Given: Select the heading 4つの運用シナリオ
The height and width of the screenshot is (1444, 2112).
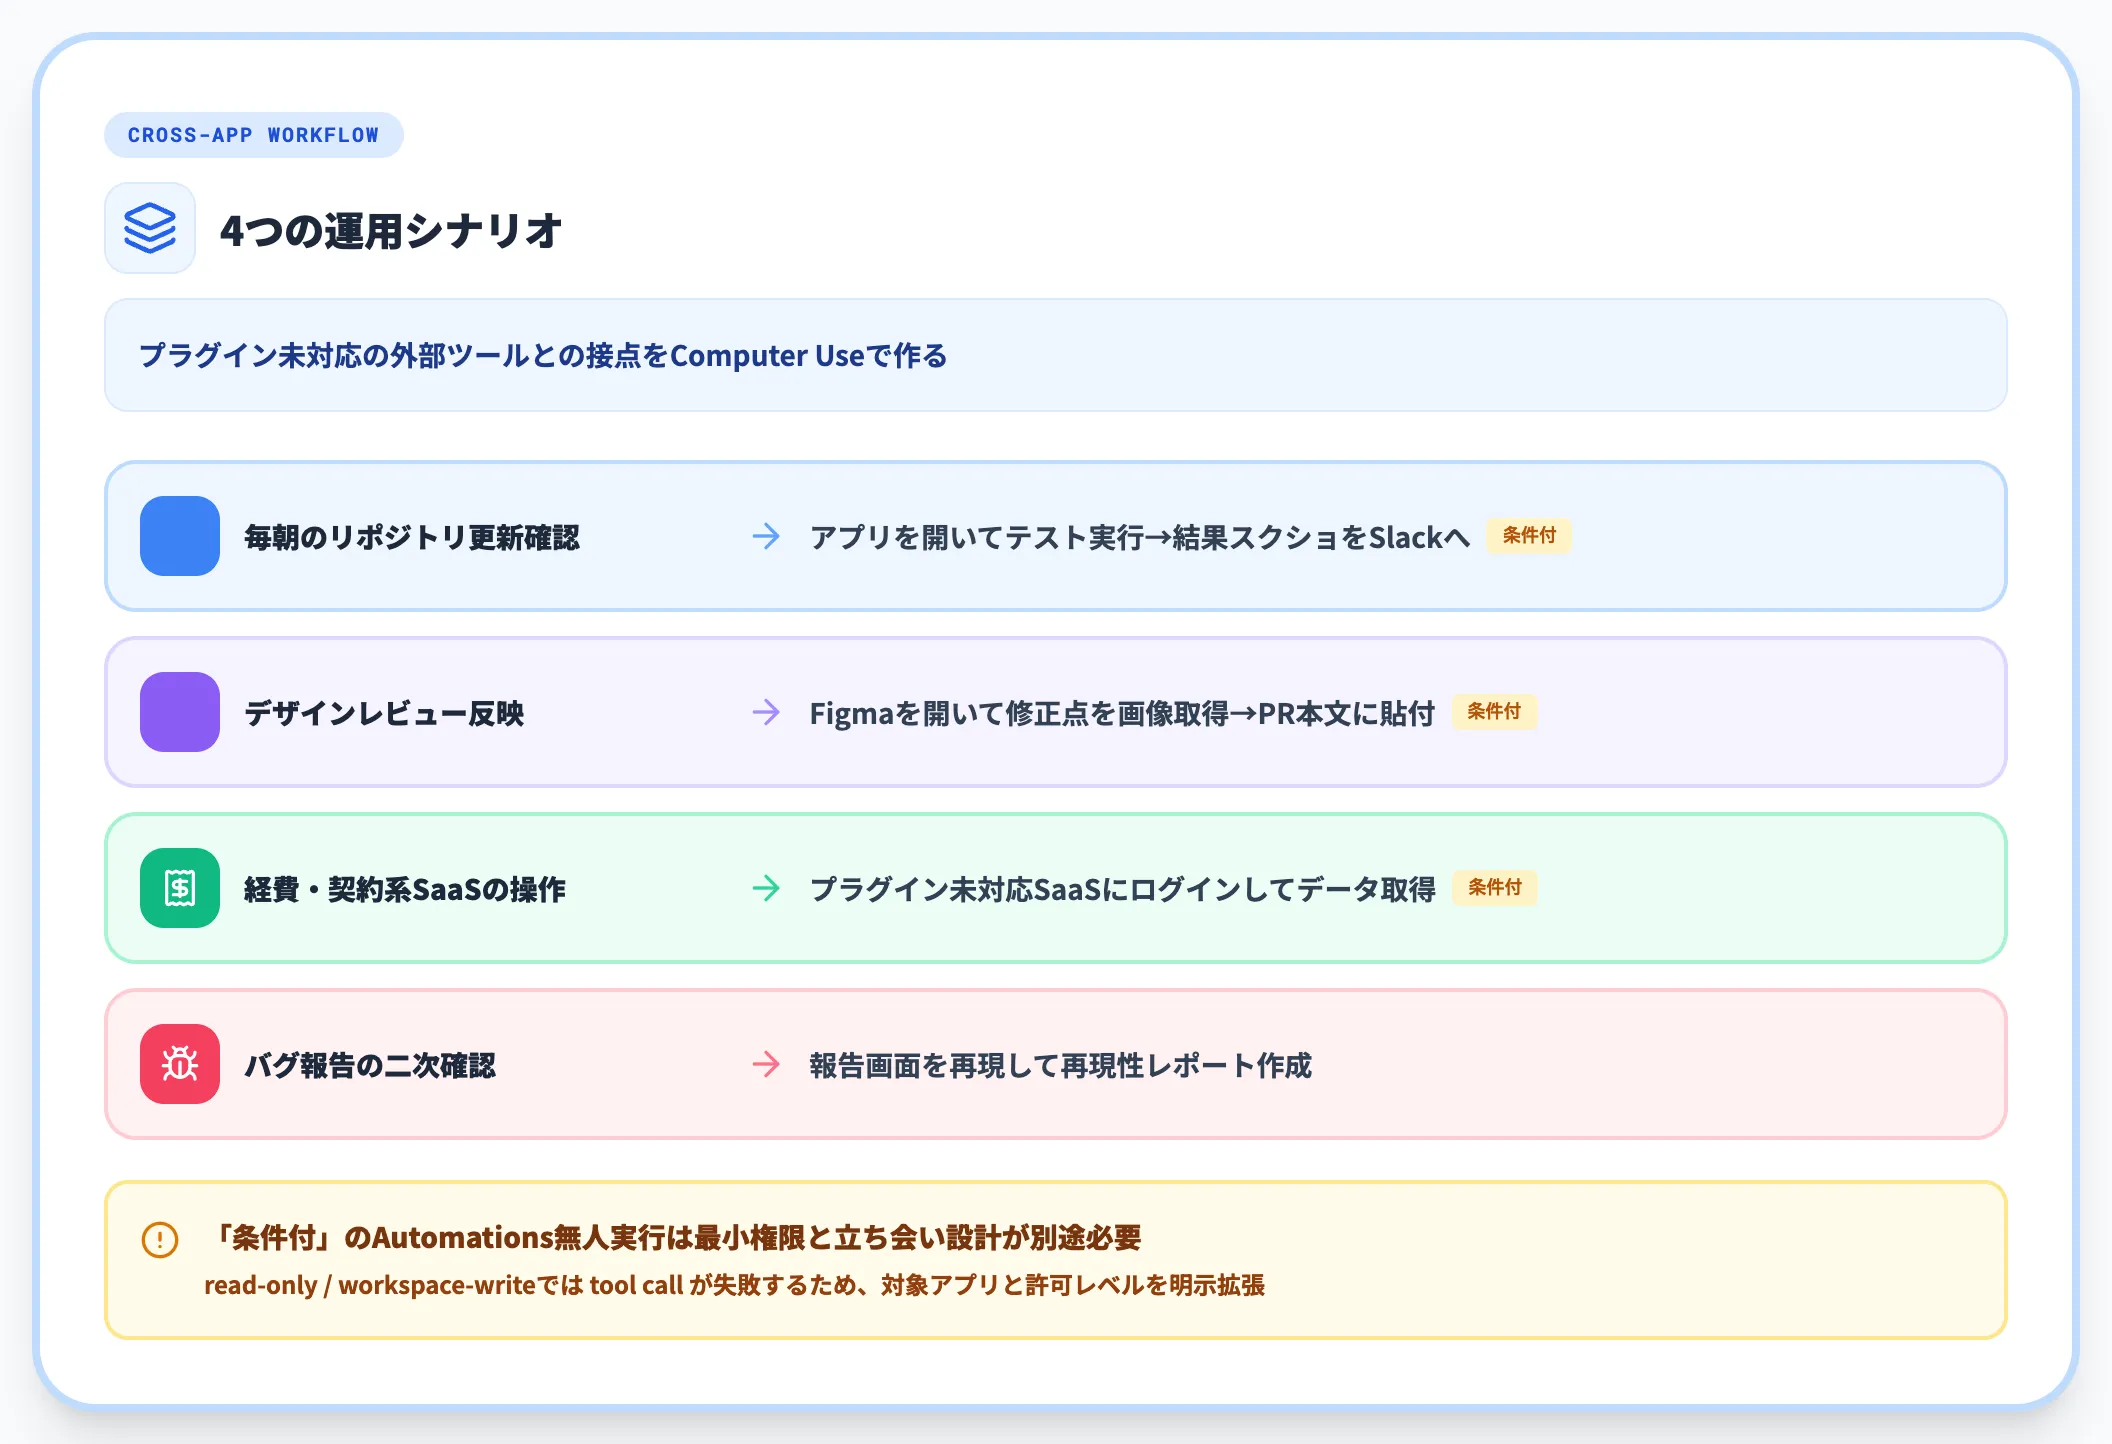Looking at the screenshot, I should pyautogui.click(x=391, y=231).
